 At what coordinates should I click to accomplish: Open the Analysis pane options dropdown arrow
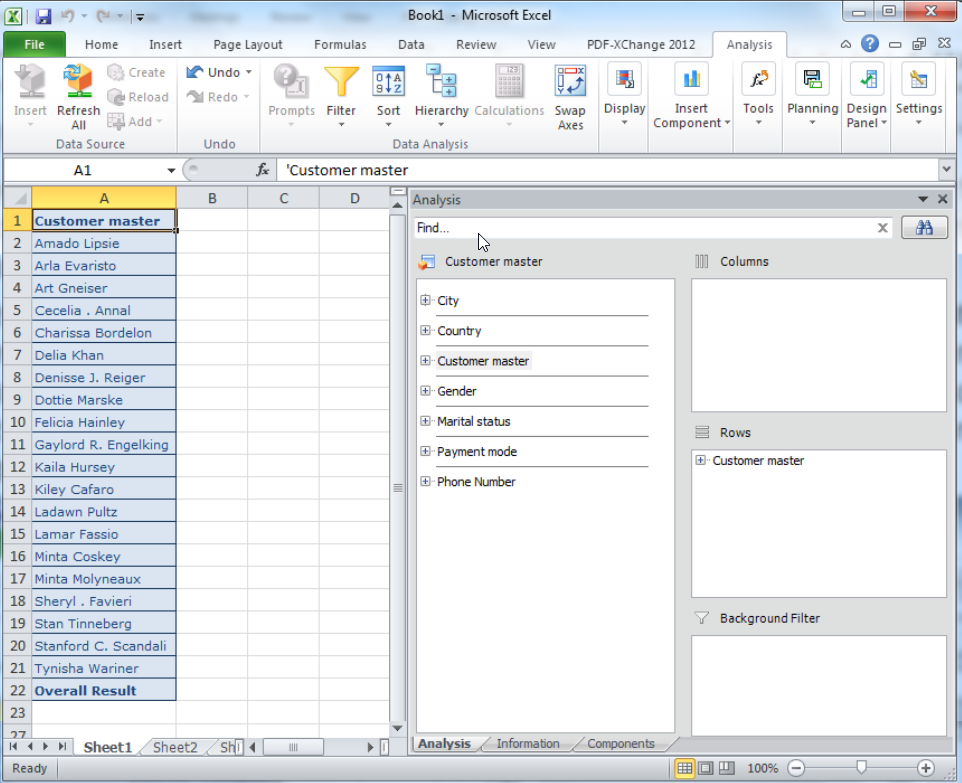(923, 199)
